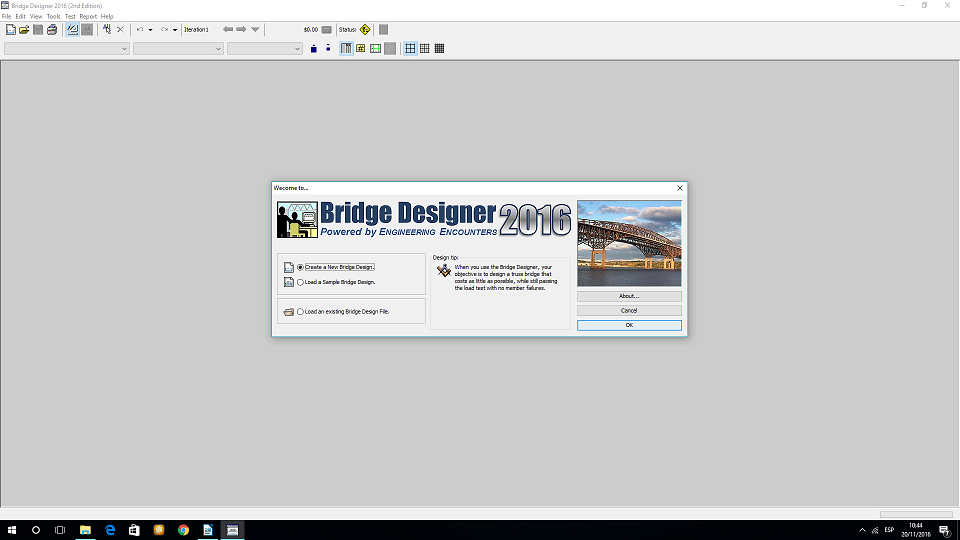Click the Save floppy disk toolbar icon
The height and width of the screenshot is (540, 960).
tap(38, 29)
